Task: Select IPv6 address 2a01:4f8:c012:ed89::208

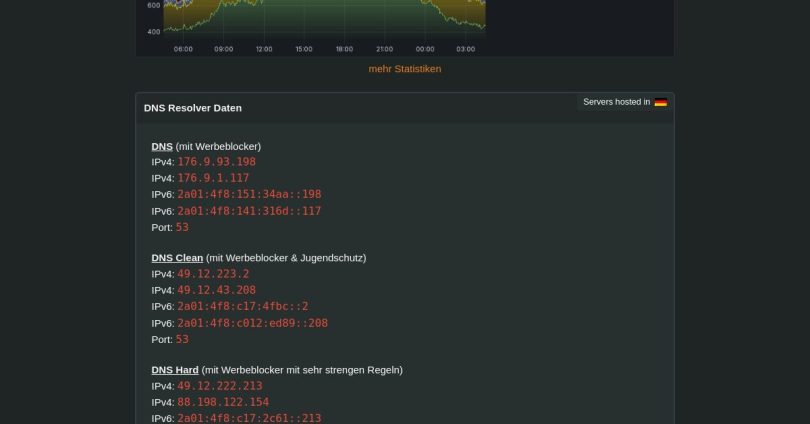Action: (x=253, y=323)
